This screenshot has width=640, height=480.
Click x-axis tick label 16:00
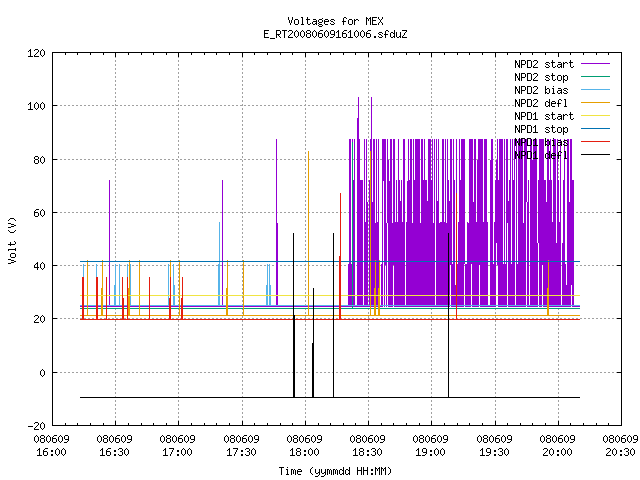coord(51,453)
